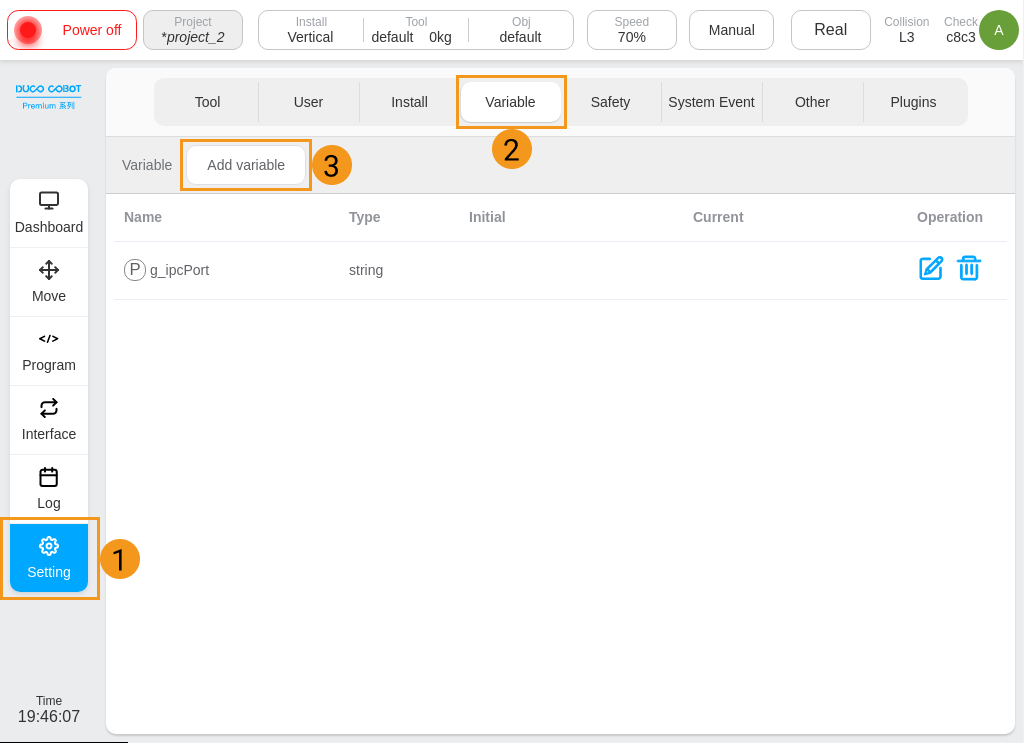
Task: Open the Log page
Action: 49,489
